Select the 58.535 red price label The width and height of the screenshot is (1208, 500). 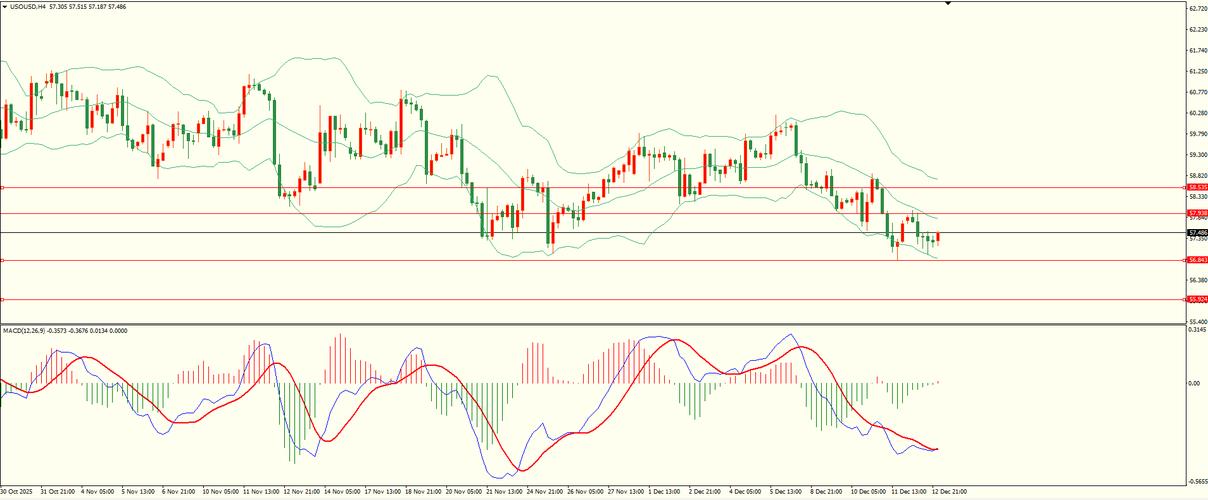[1197, 187]
